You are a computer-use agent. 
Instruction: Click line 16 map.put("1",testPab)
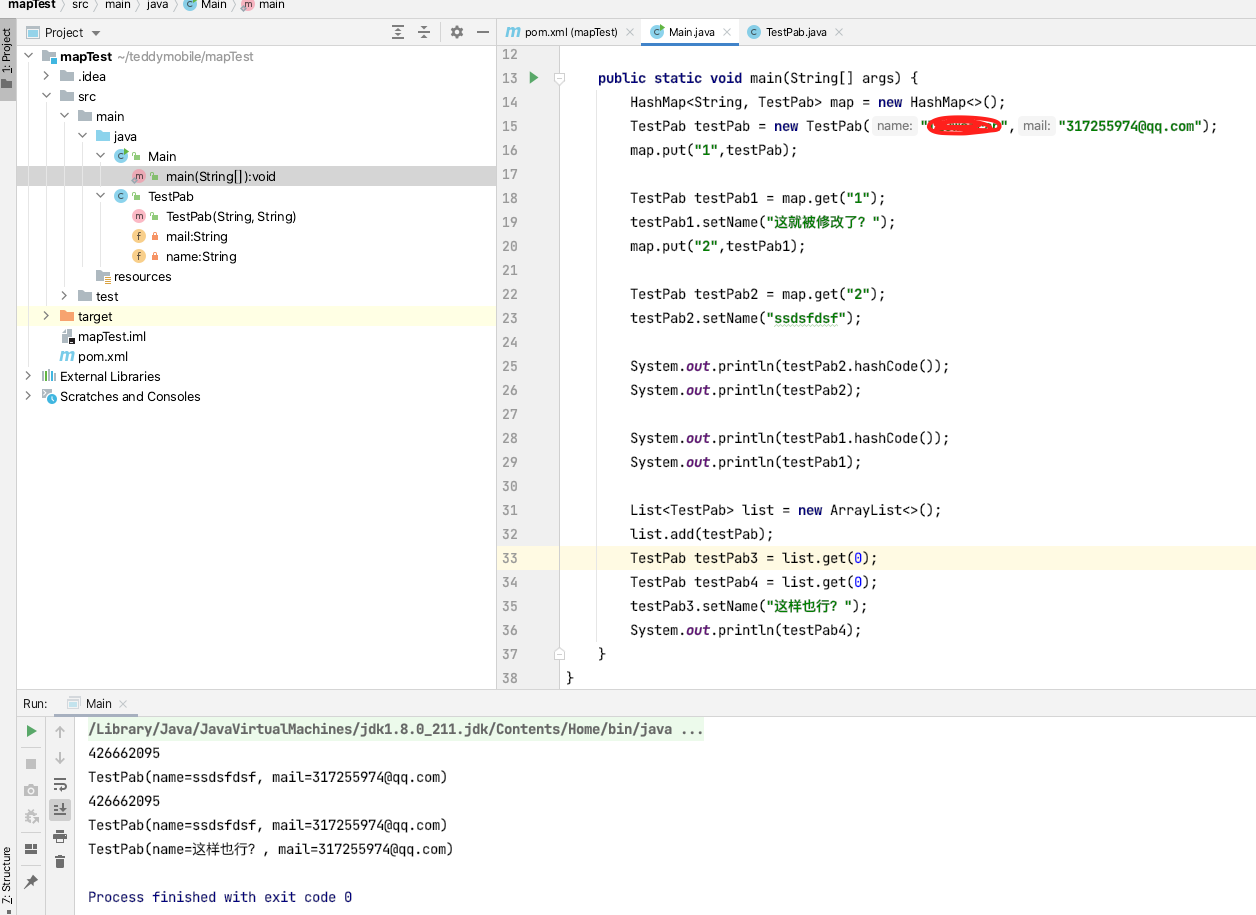point(714,150)
